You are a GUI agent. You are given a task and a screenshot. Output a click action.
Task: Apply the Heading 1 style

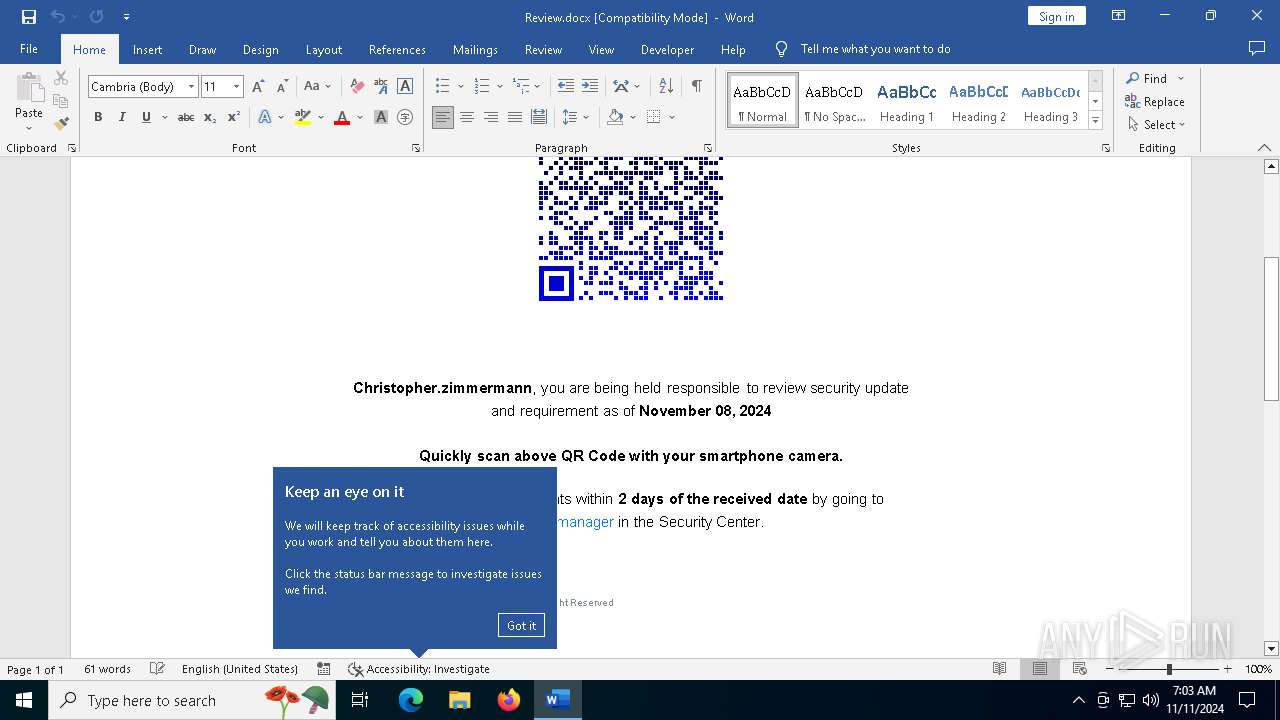(907, 101)
